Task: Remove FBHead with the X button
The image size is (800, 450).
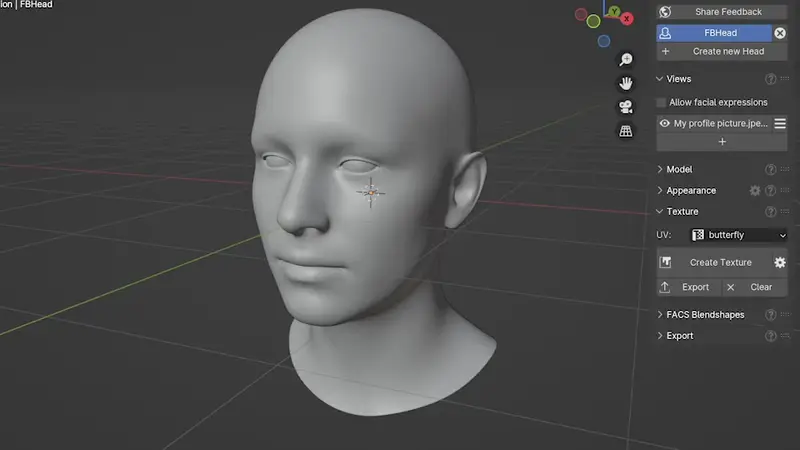Action: click(780, 33)
